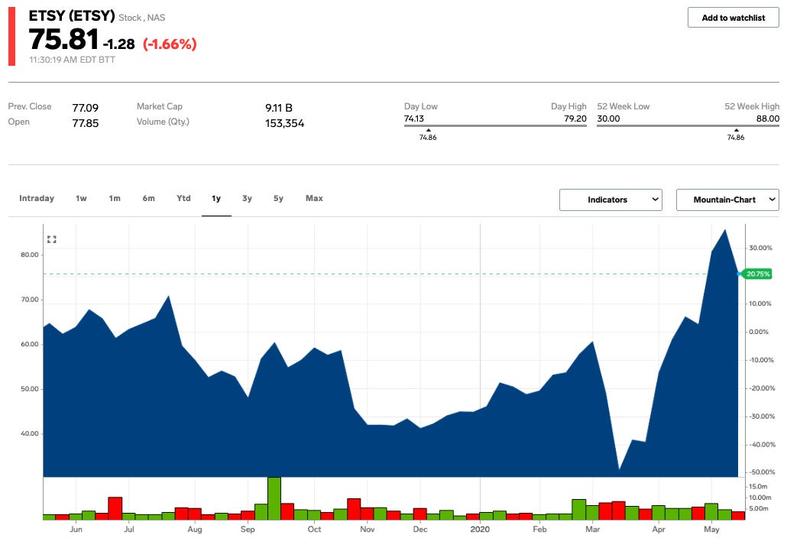Select the 6m time range tab

pyautogui.click(x=148, y=198)
